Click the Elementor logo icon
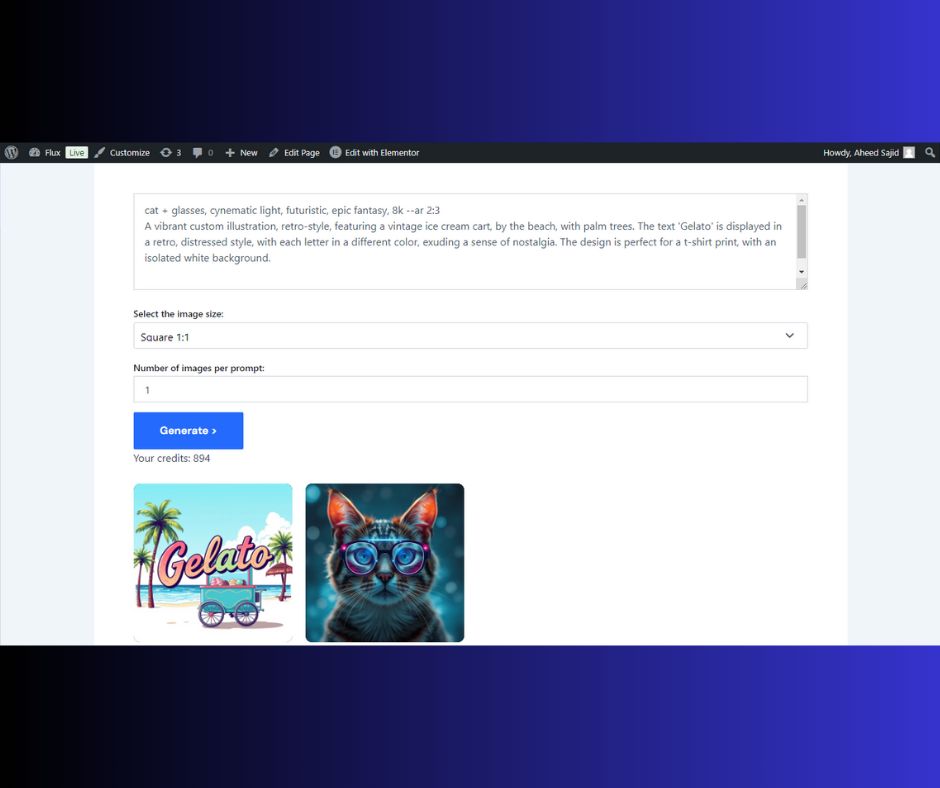940x788 pixels. pyautogui.click(x=335, y=152)
